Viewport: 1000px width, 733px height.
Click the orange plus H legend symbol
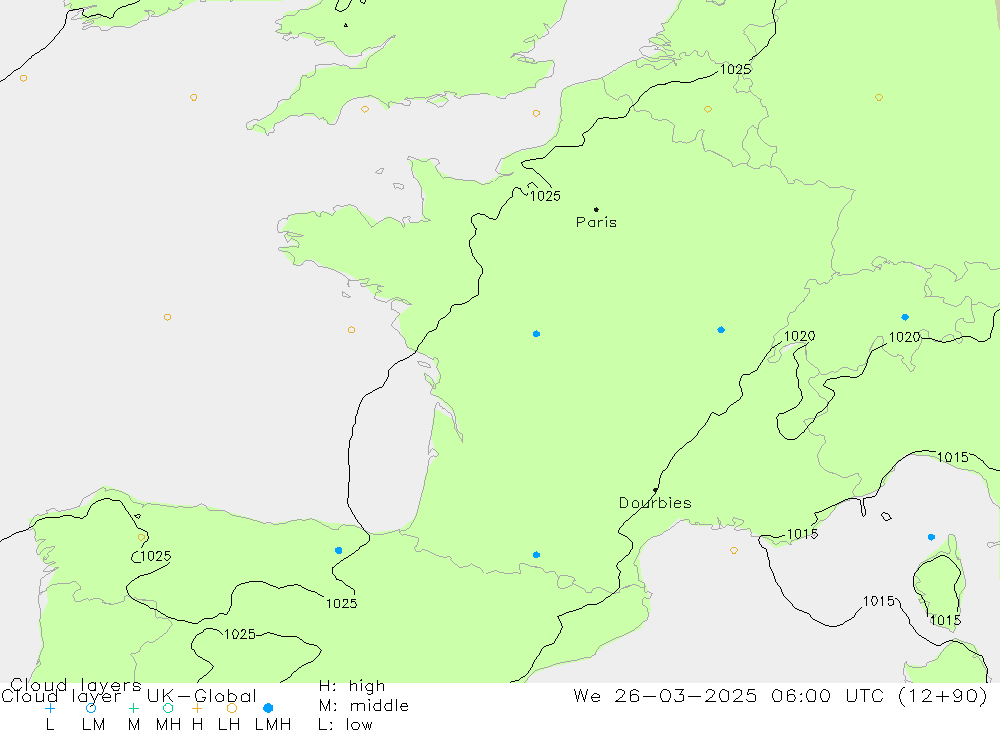pyautogui.click(x=197, y=708)
